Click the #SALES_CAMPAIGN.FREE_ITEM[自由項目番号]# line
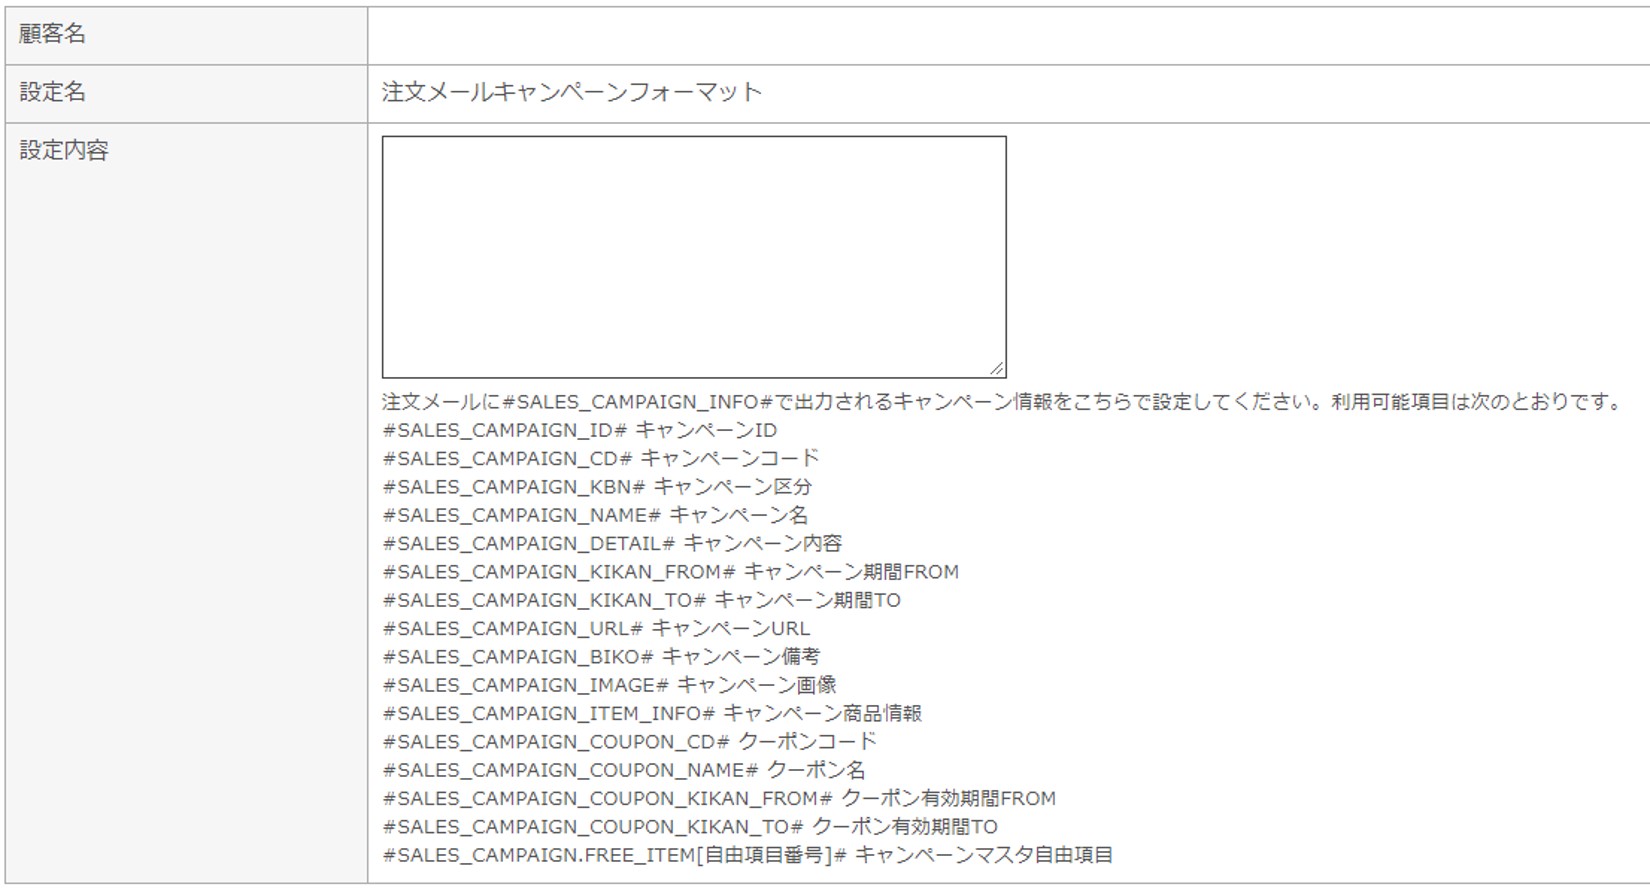The image size is (1650, 893). (x=748, y=855)
